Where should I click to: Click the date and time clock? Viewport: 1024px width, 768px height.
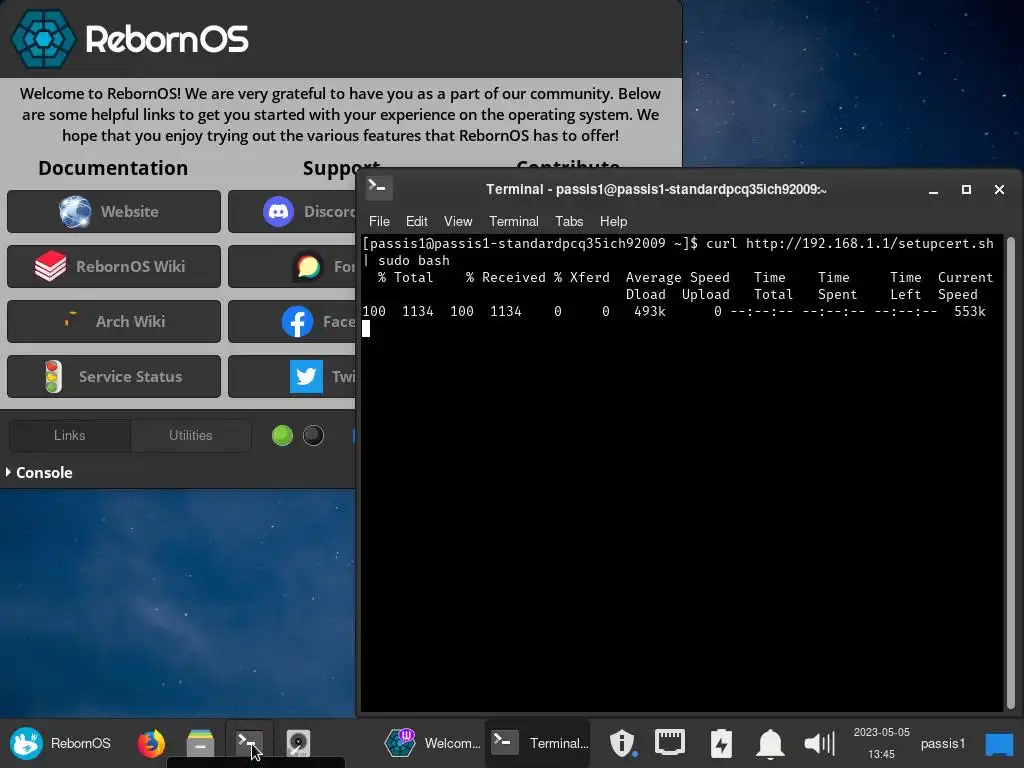pos(882,743)
